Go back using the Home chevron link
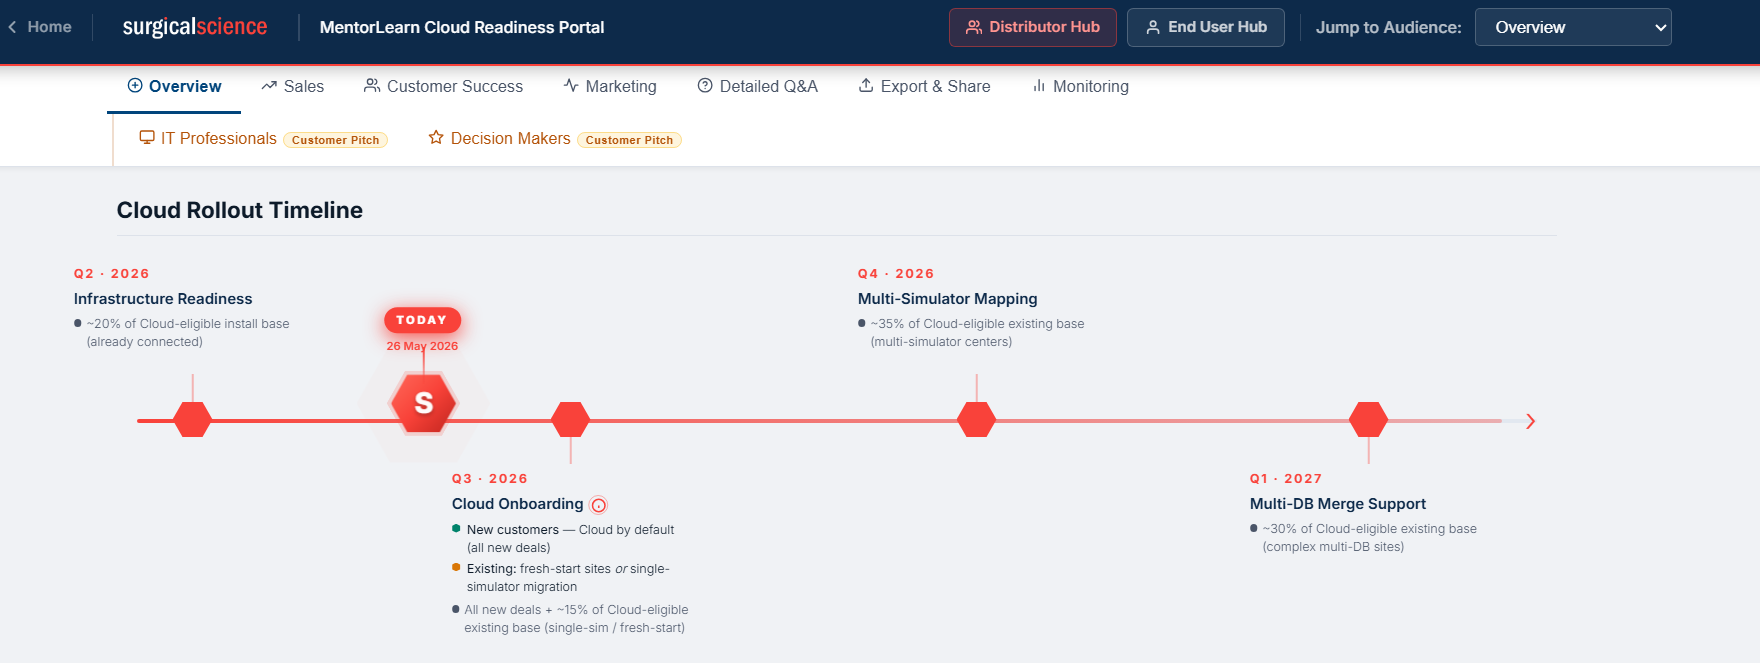The width and height of the screenshot is (1760, 663). coord(40,27)
